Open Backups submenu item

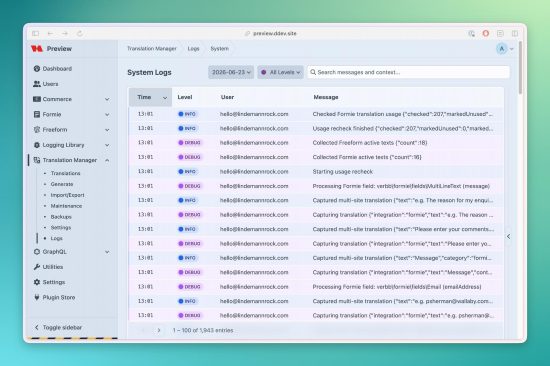[x=61, y=217]
